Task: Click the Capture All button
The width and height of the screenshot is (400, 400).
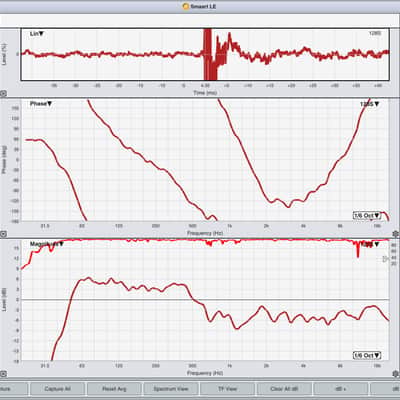Action: [57, 389]
